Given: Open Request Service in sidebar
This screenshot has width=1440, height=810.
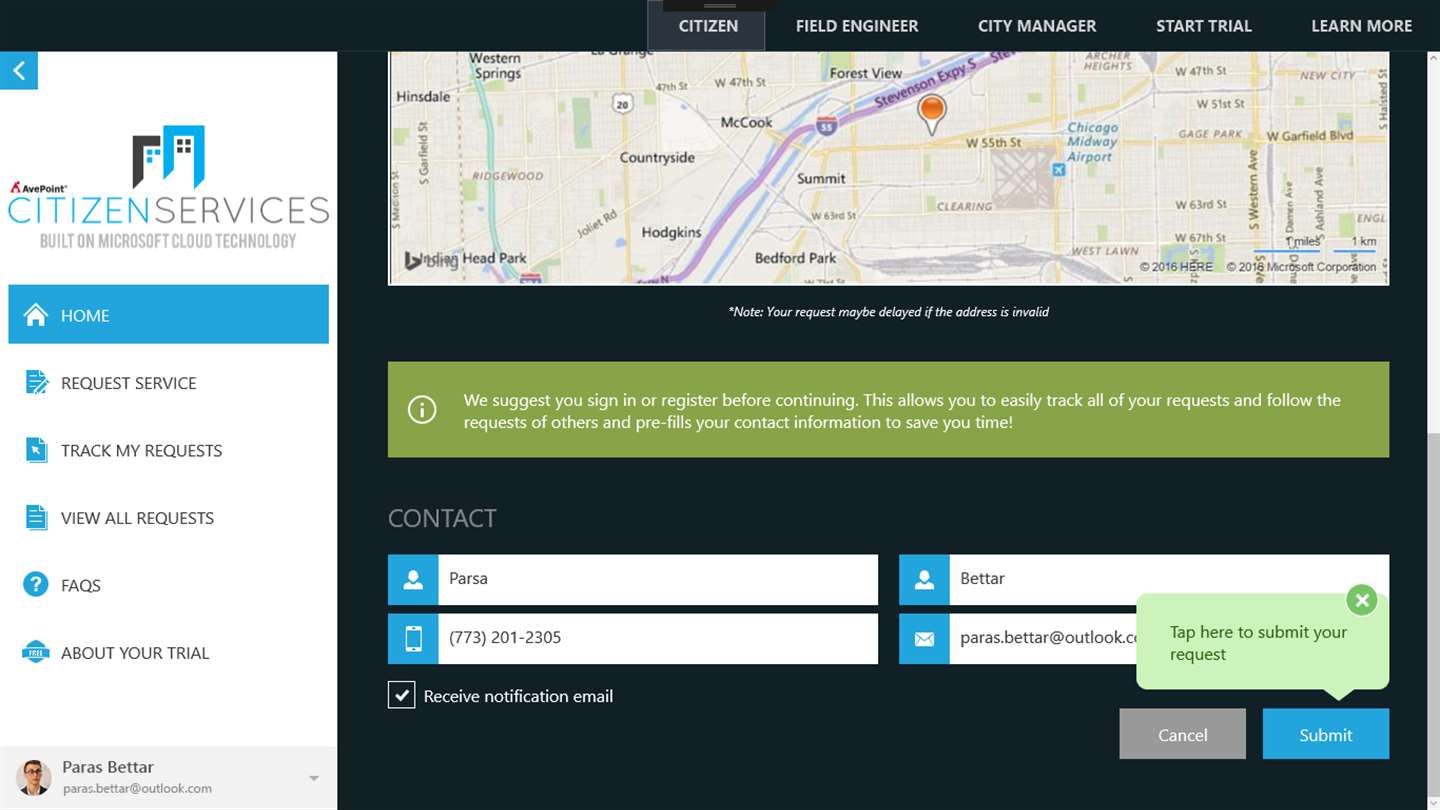Looking at the screenshot, I should coord(168,383).
